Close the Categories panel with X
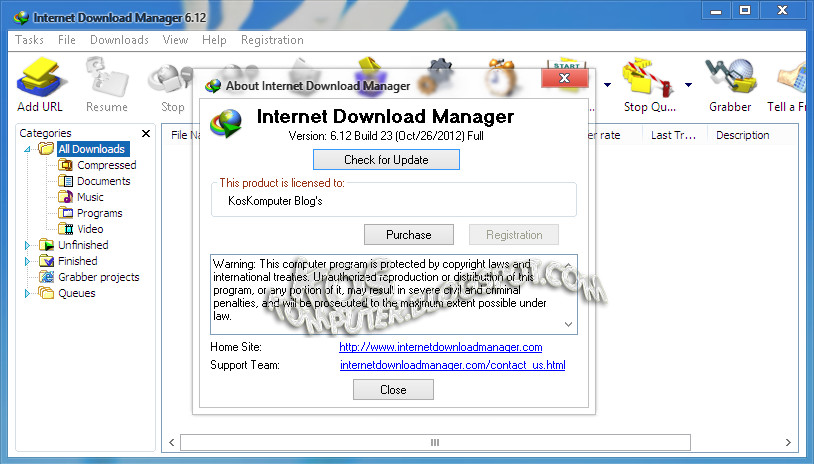 pyautogui.click(x=146, y=133)
